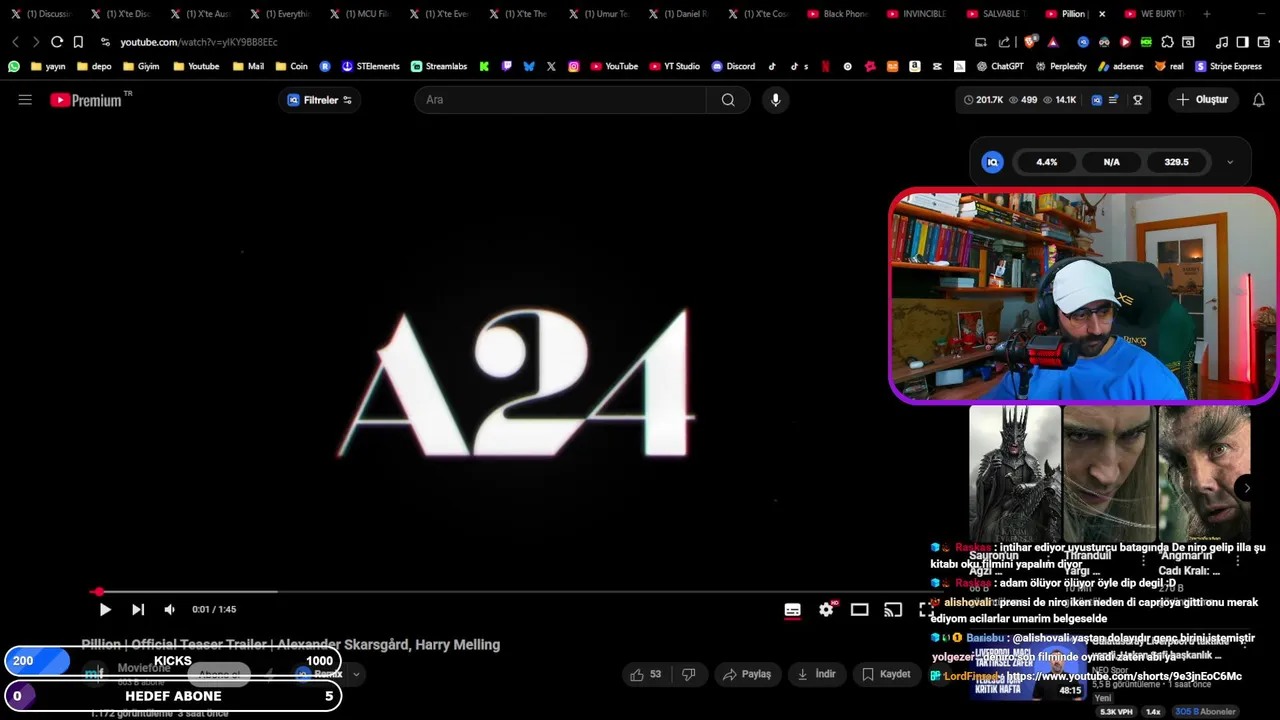Toggle subtitles/captions on the player
The image size is (1280, 720).
pyautogui.click(x=792, y=609)
